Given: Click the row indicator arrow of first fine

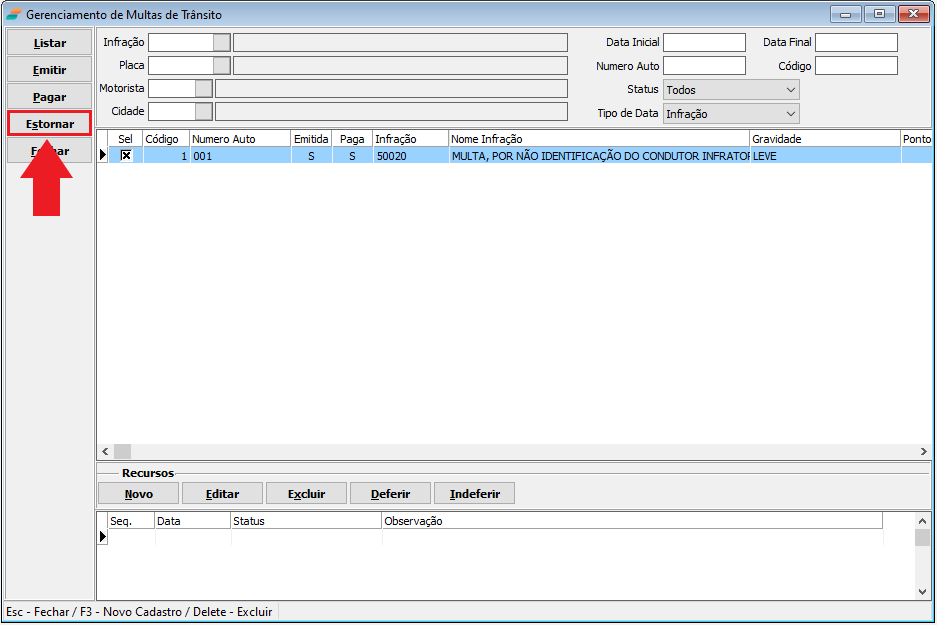Looking at the screenshot, I should pos(102,155).
